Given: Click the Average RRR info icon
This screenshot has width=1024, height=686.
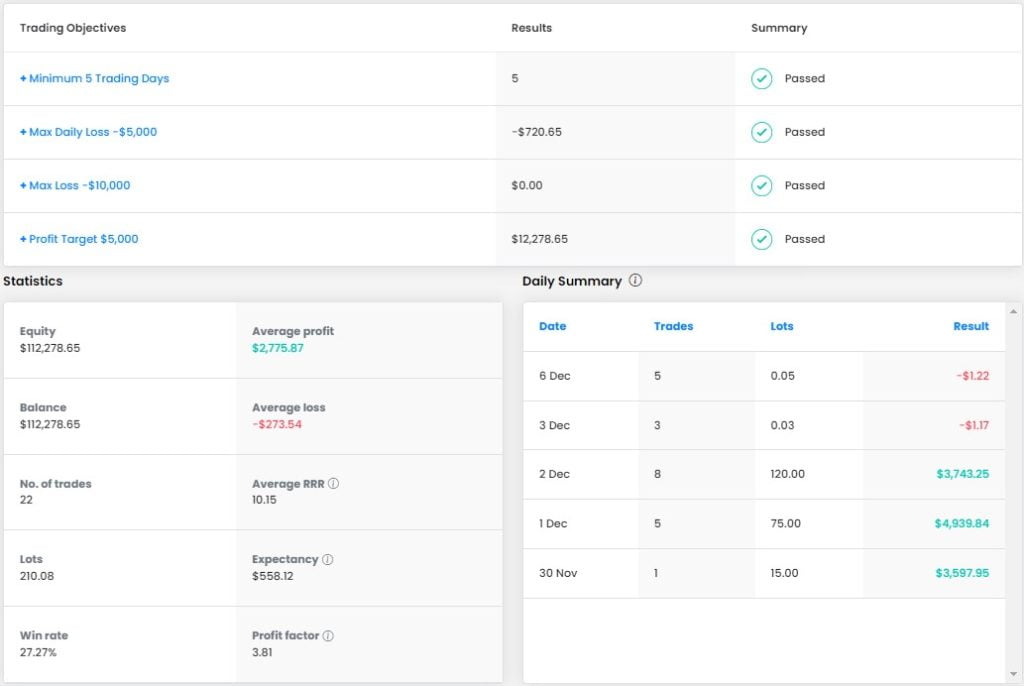Looking at the screenshot, I should (x=333, y=484).
